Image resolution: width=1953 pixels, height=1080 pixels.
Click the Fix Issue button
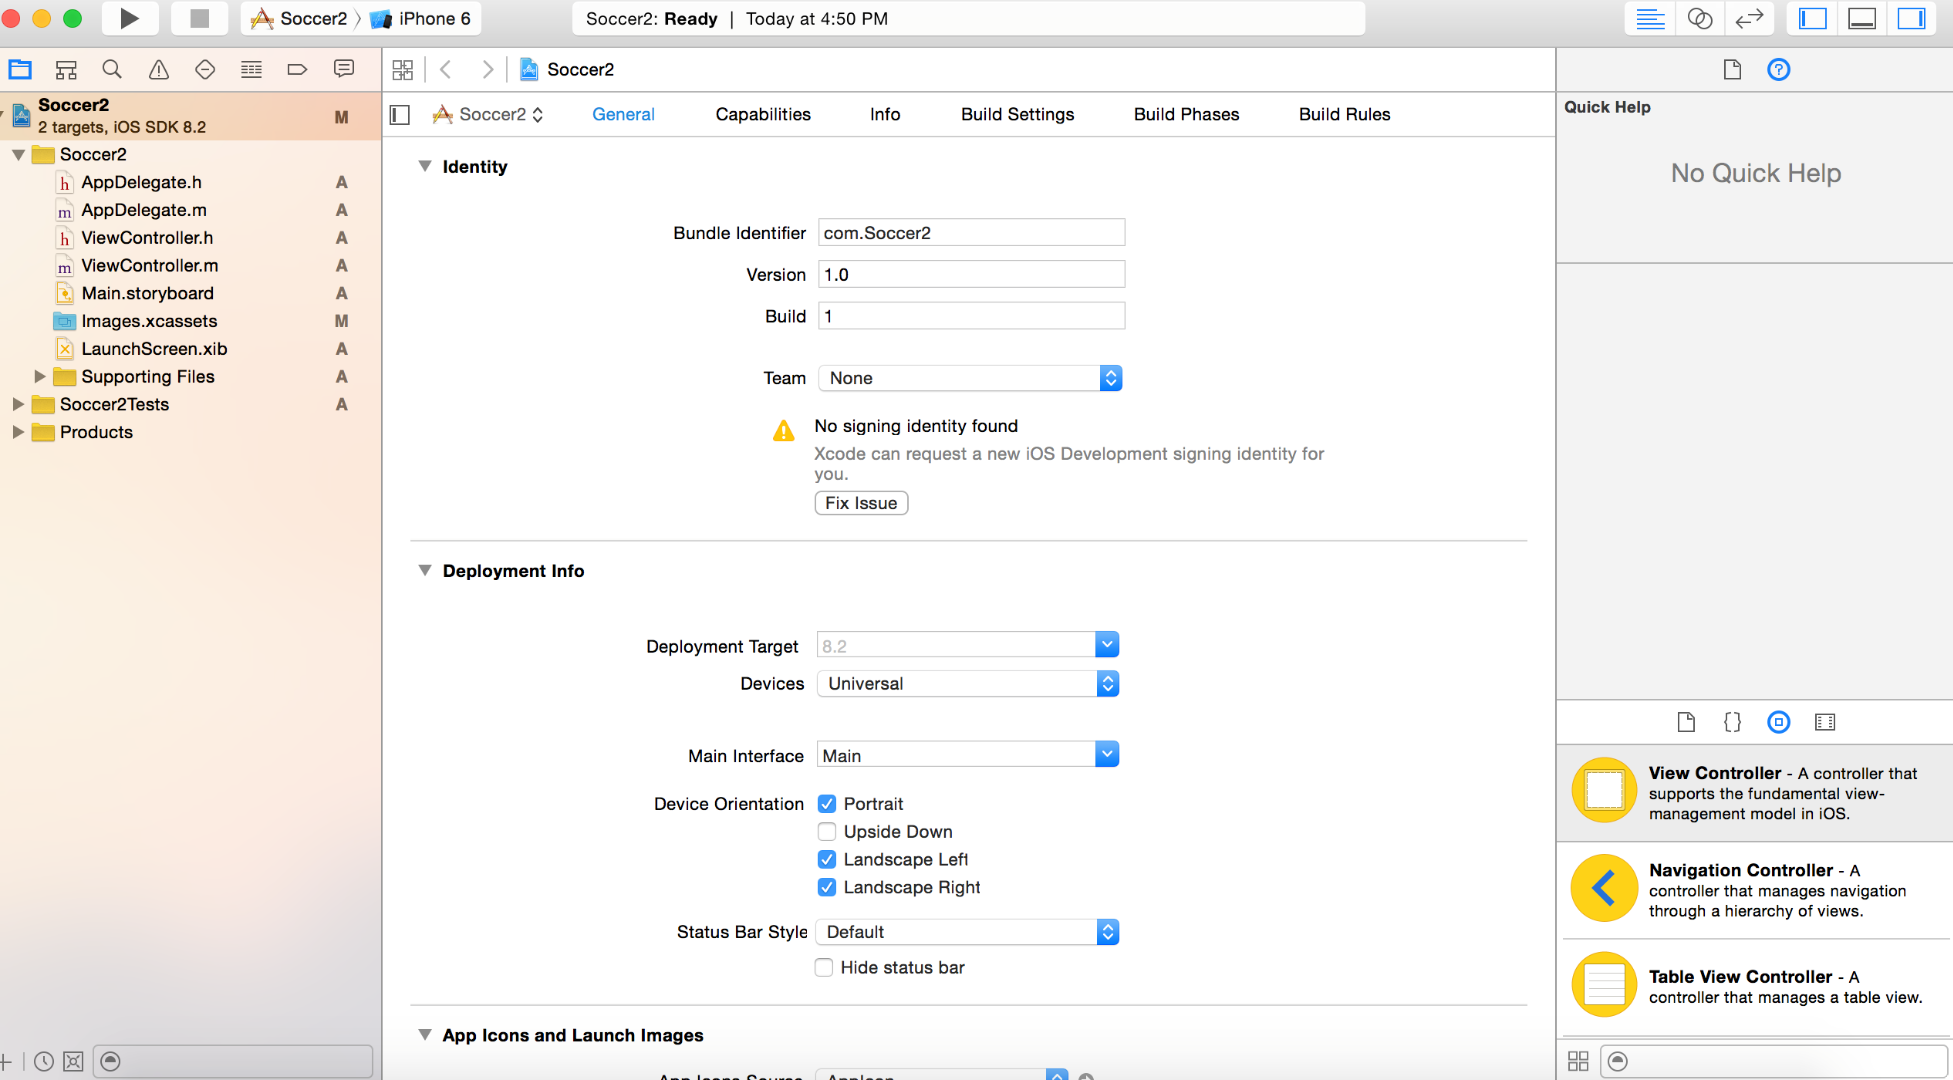(862, 503)
